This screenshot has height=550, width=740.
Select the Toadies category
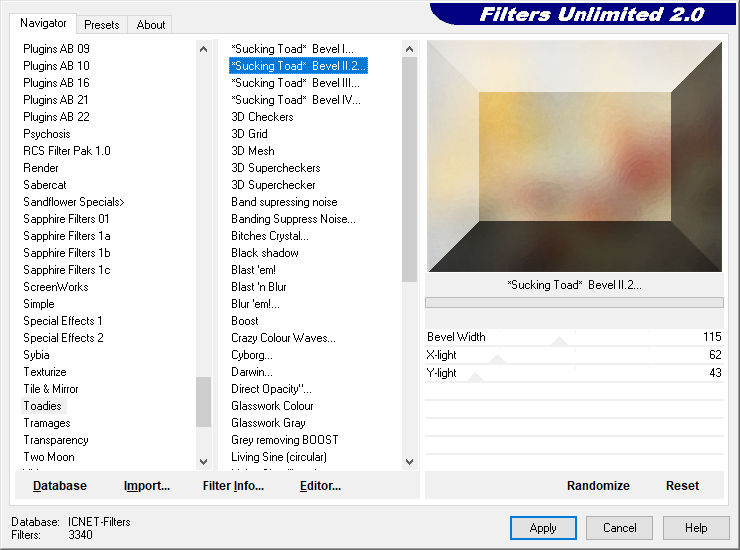[x=42, y=406]
